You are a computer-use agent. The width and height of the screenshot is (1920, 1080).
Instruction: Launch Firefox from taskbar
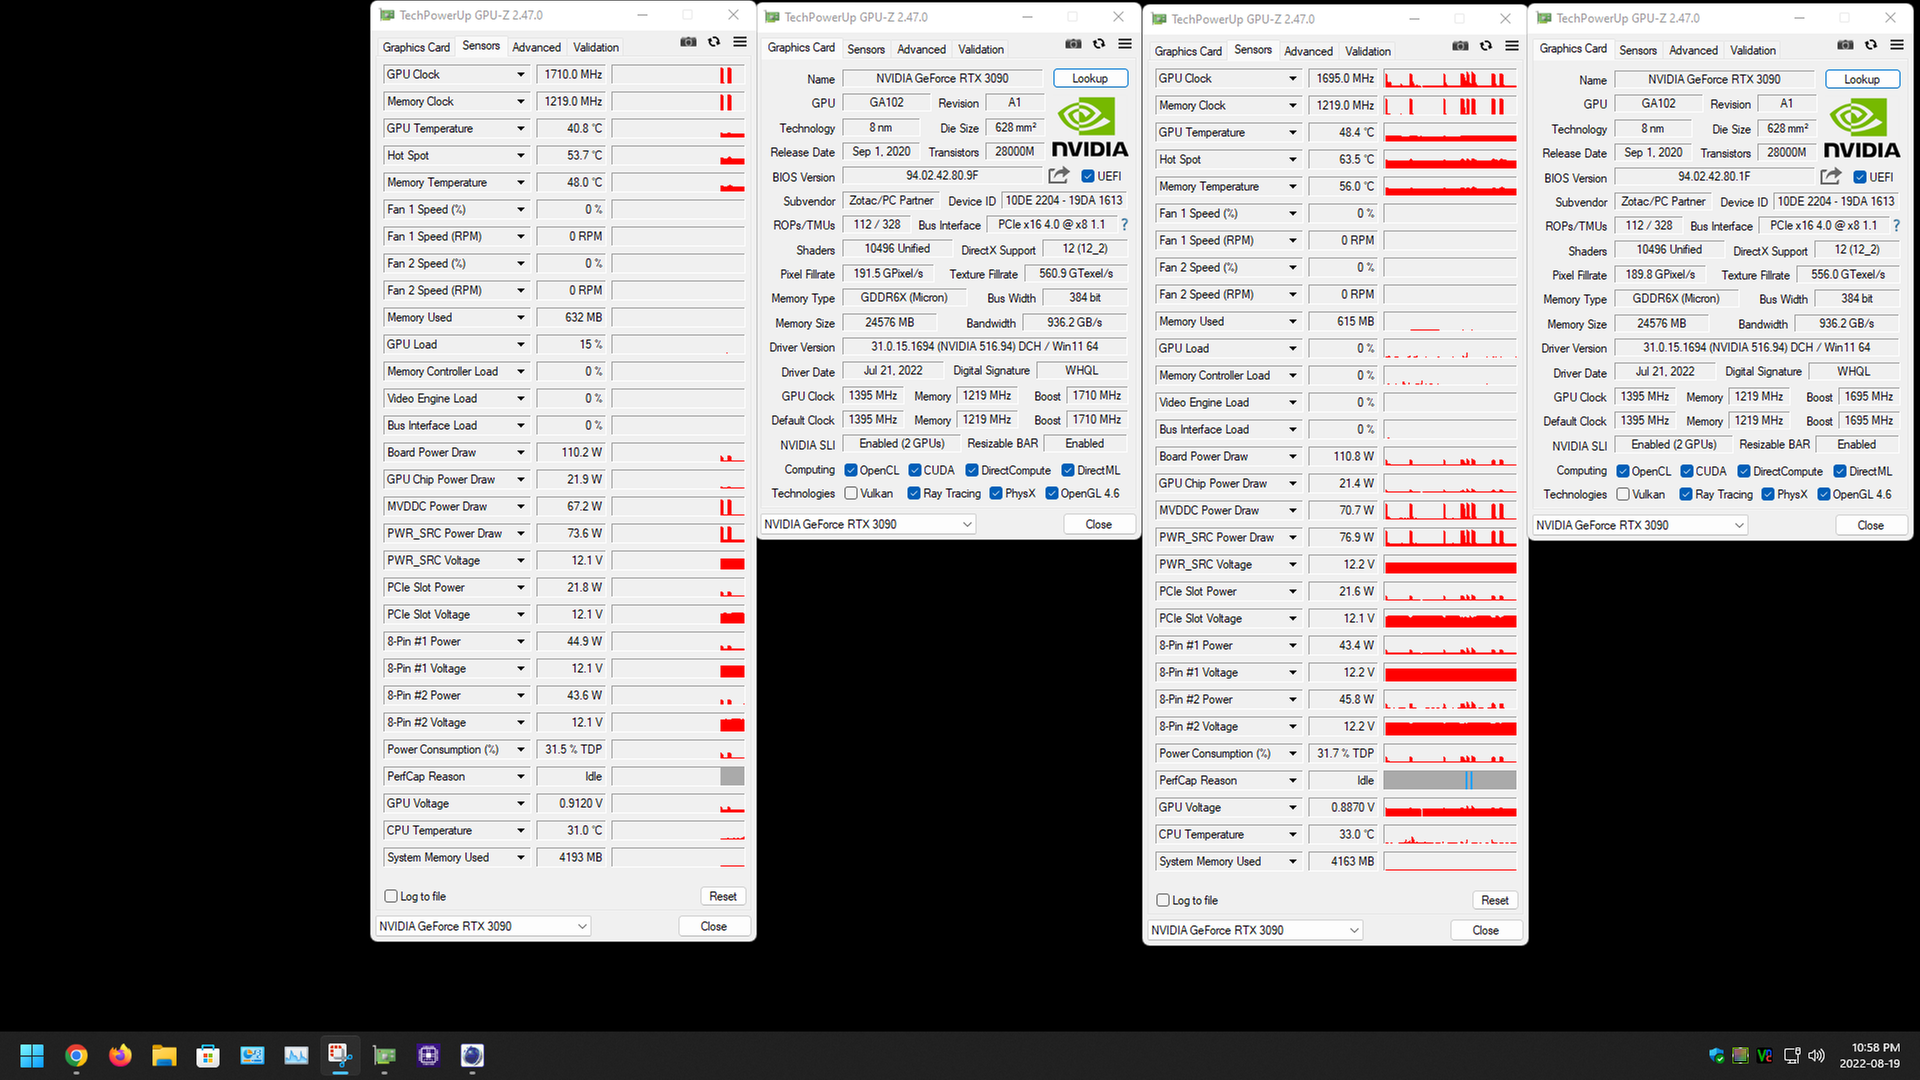(x=120, y=1055)
